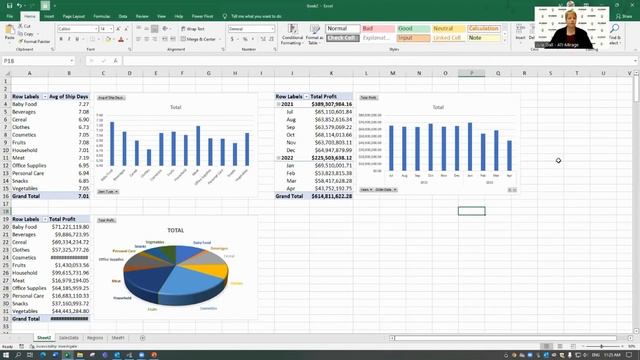Open Format as Table gallery
Viewport: 640px width, 360px height.
(314, 34)
